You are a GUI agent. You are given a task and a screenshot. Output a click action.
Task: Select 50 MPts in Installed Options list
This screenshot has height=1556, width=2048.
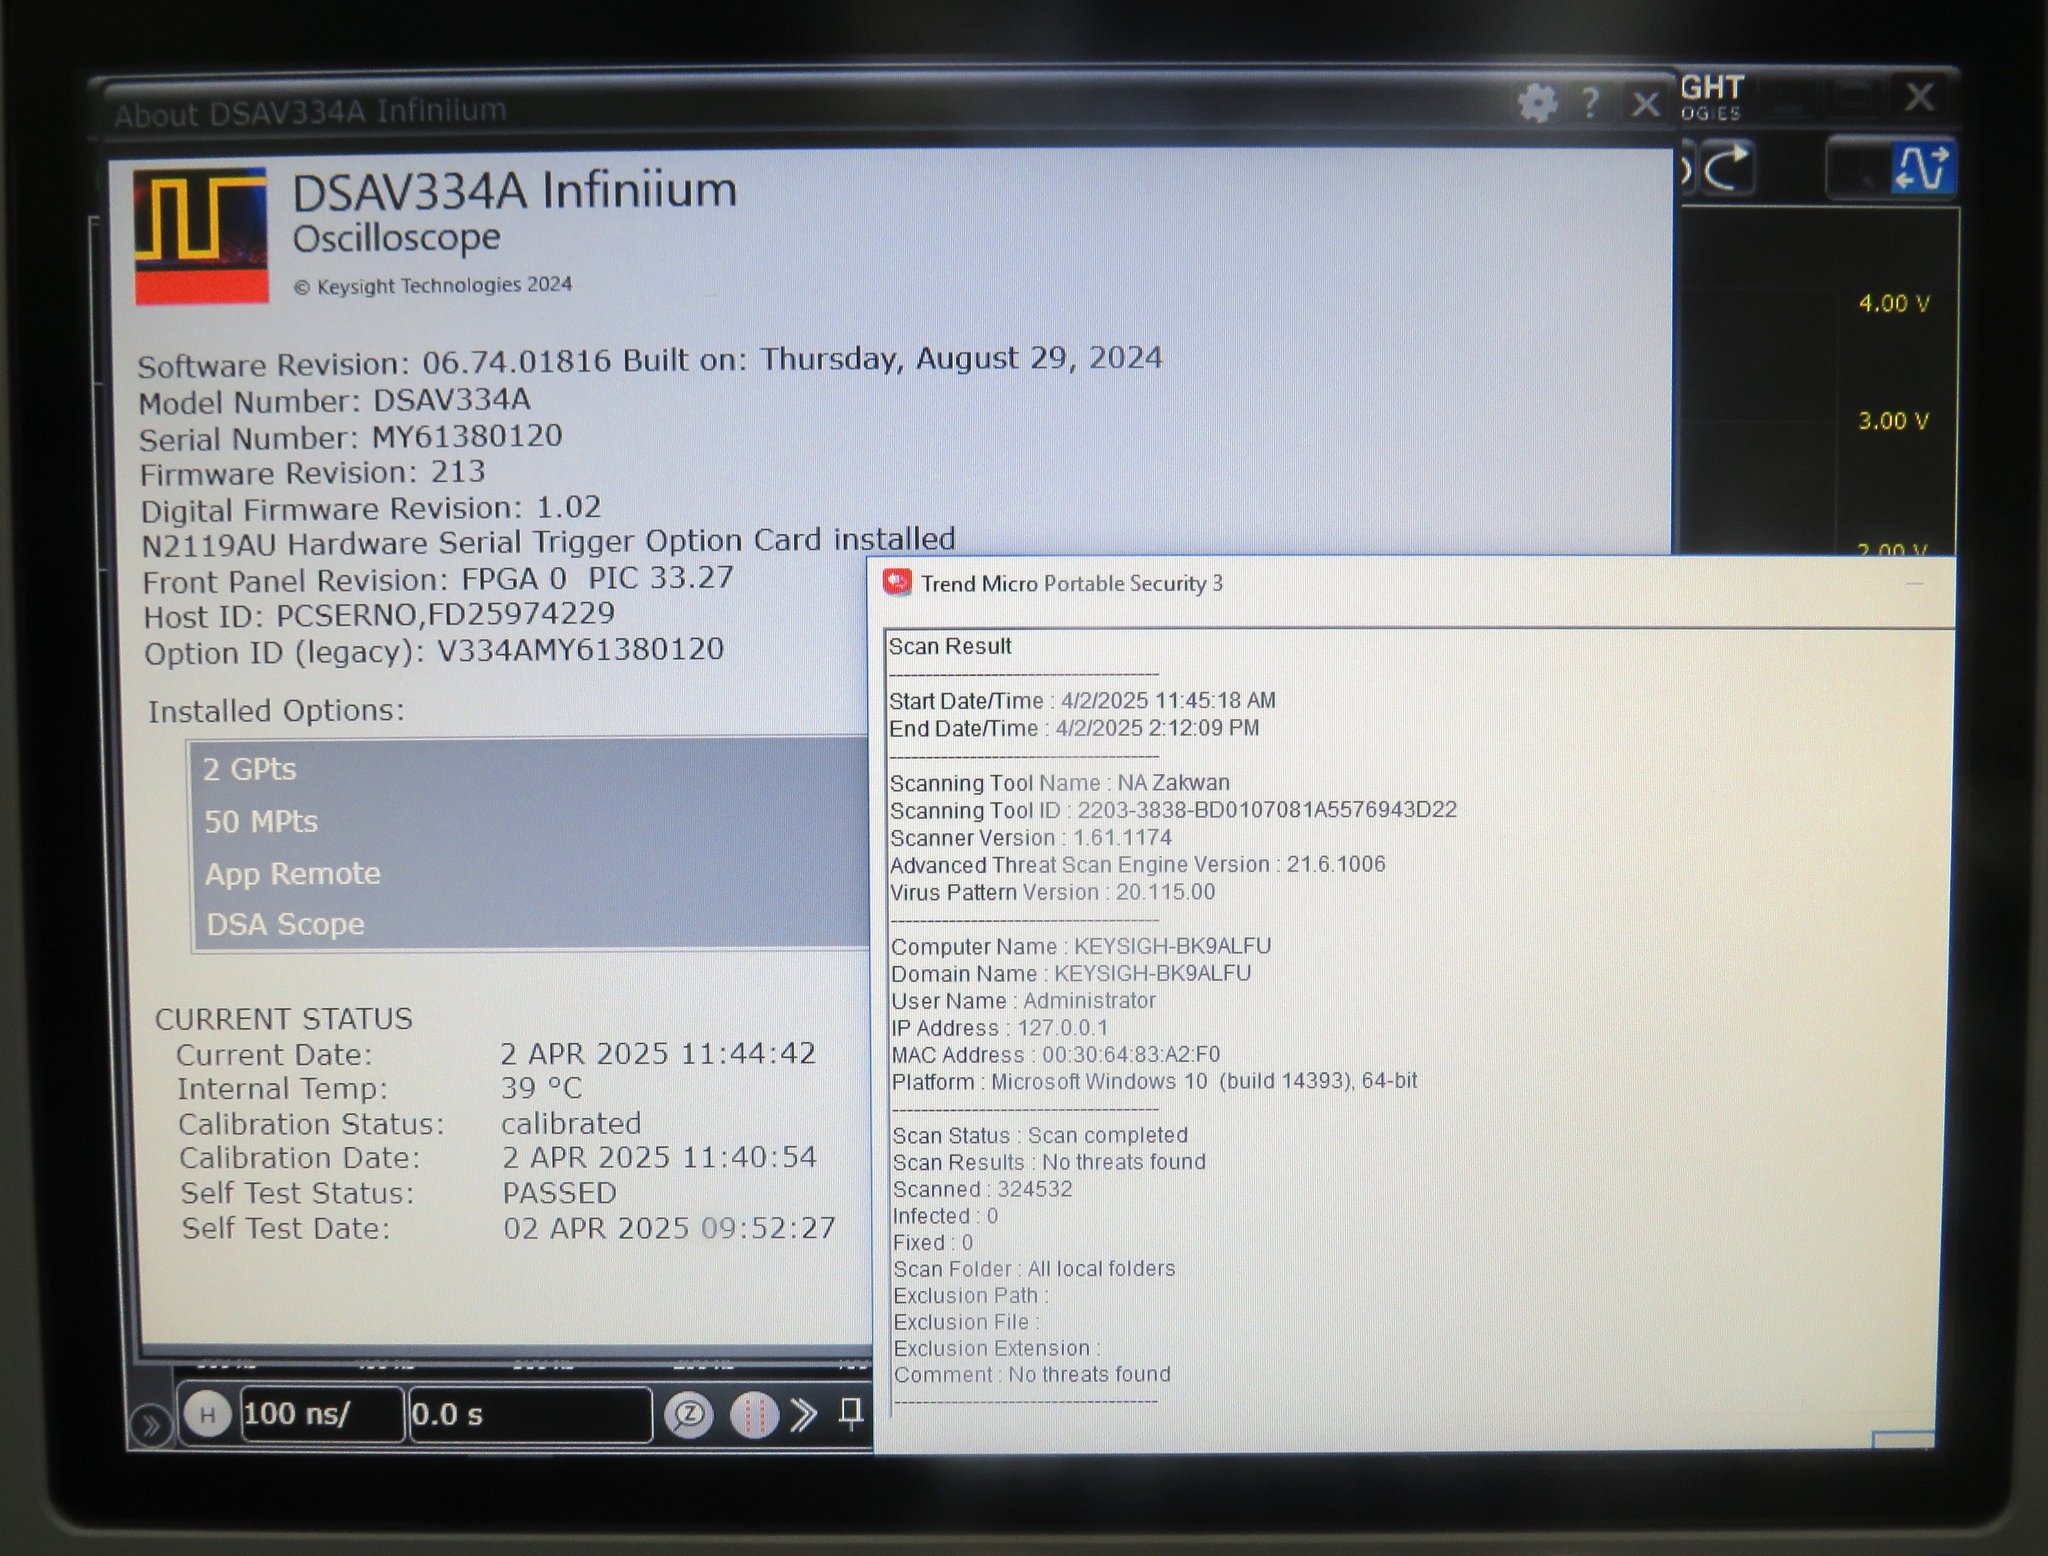[530, 822]
